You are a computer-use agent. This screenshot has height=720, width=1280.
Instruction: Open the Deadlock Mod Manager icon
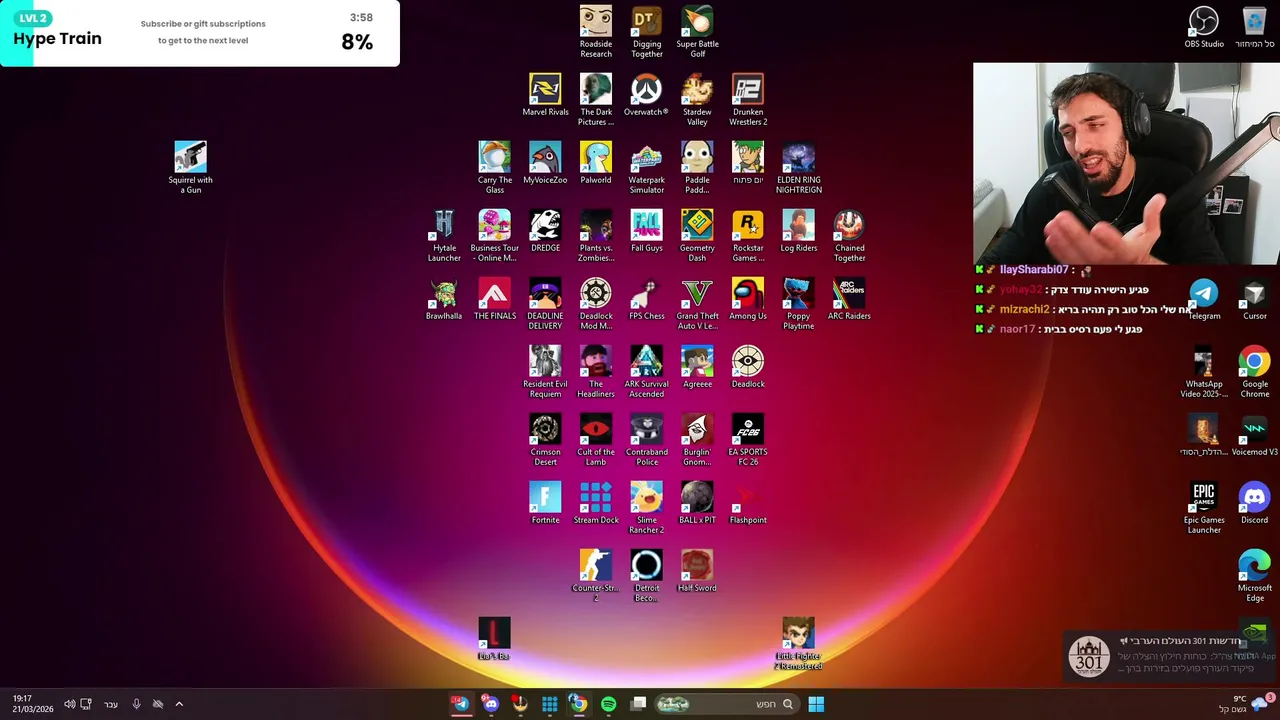[x=596, y=303]
